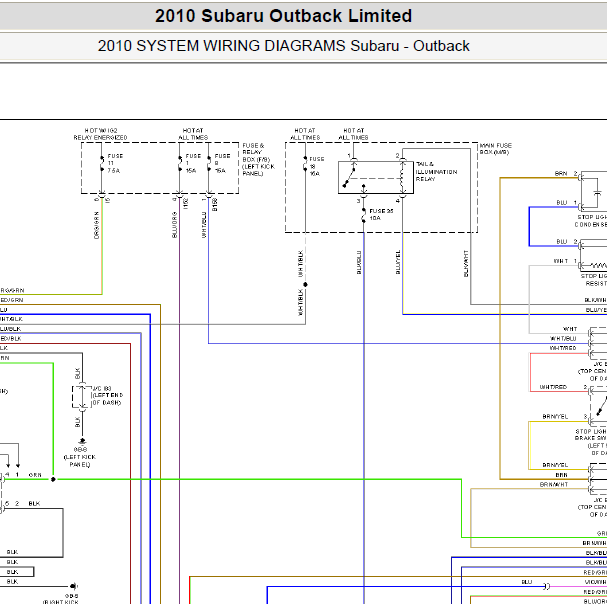Click the relay coil symbol
Viewport: 607px width, 604px height.
click(403, 177)
